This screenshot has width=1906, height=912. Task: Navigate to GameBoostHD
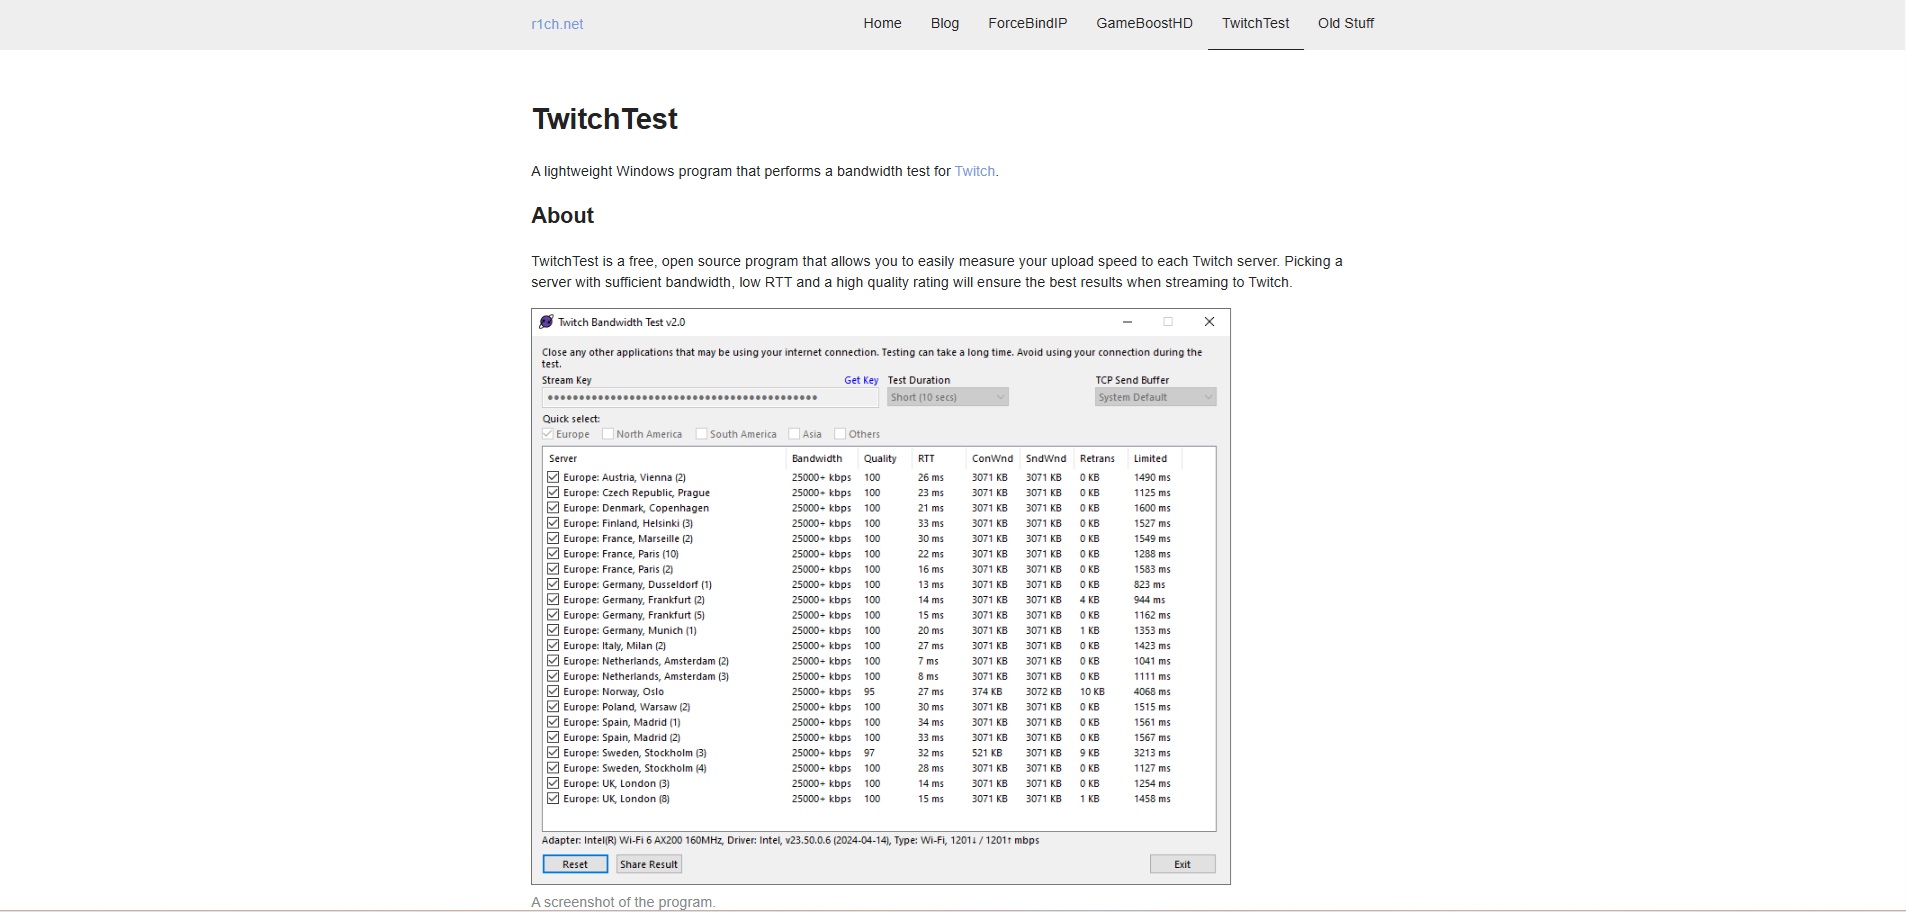tap(1144, 23)
